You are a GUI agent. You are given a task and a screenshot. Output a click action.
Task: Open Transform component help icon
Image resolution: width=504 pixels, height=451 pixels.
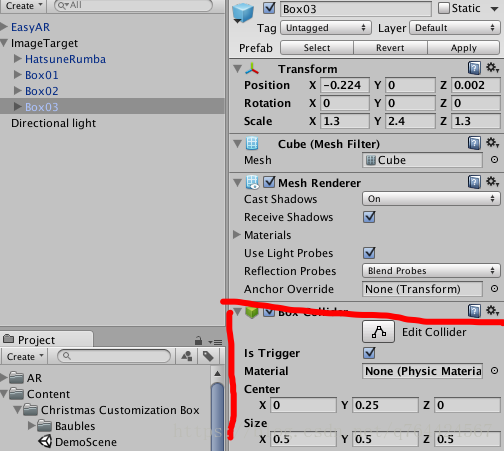(474, 68)
